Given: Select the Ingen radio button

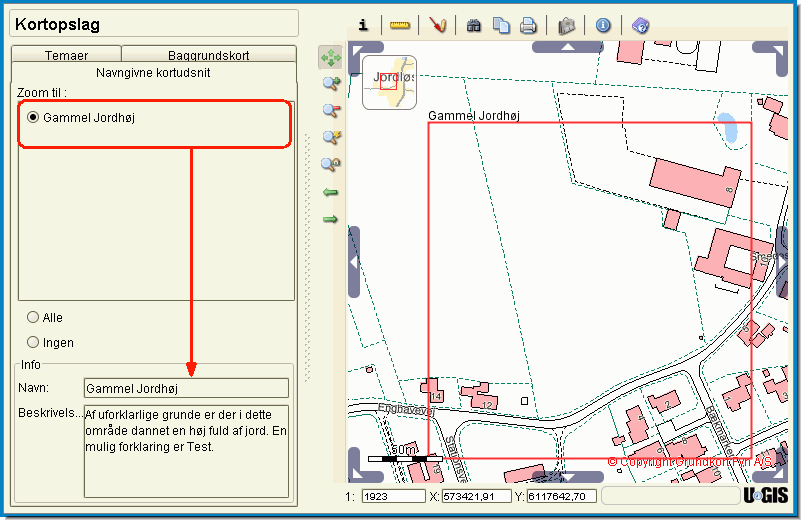Looking at the screenshot, I should (x=33, y=342).
